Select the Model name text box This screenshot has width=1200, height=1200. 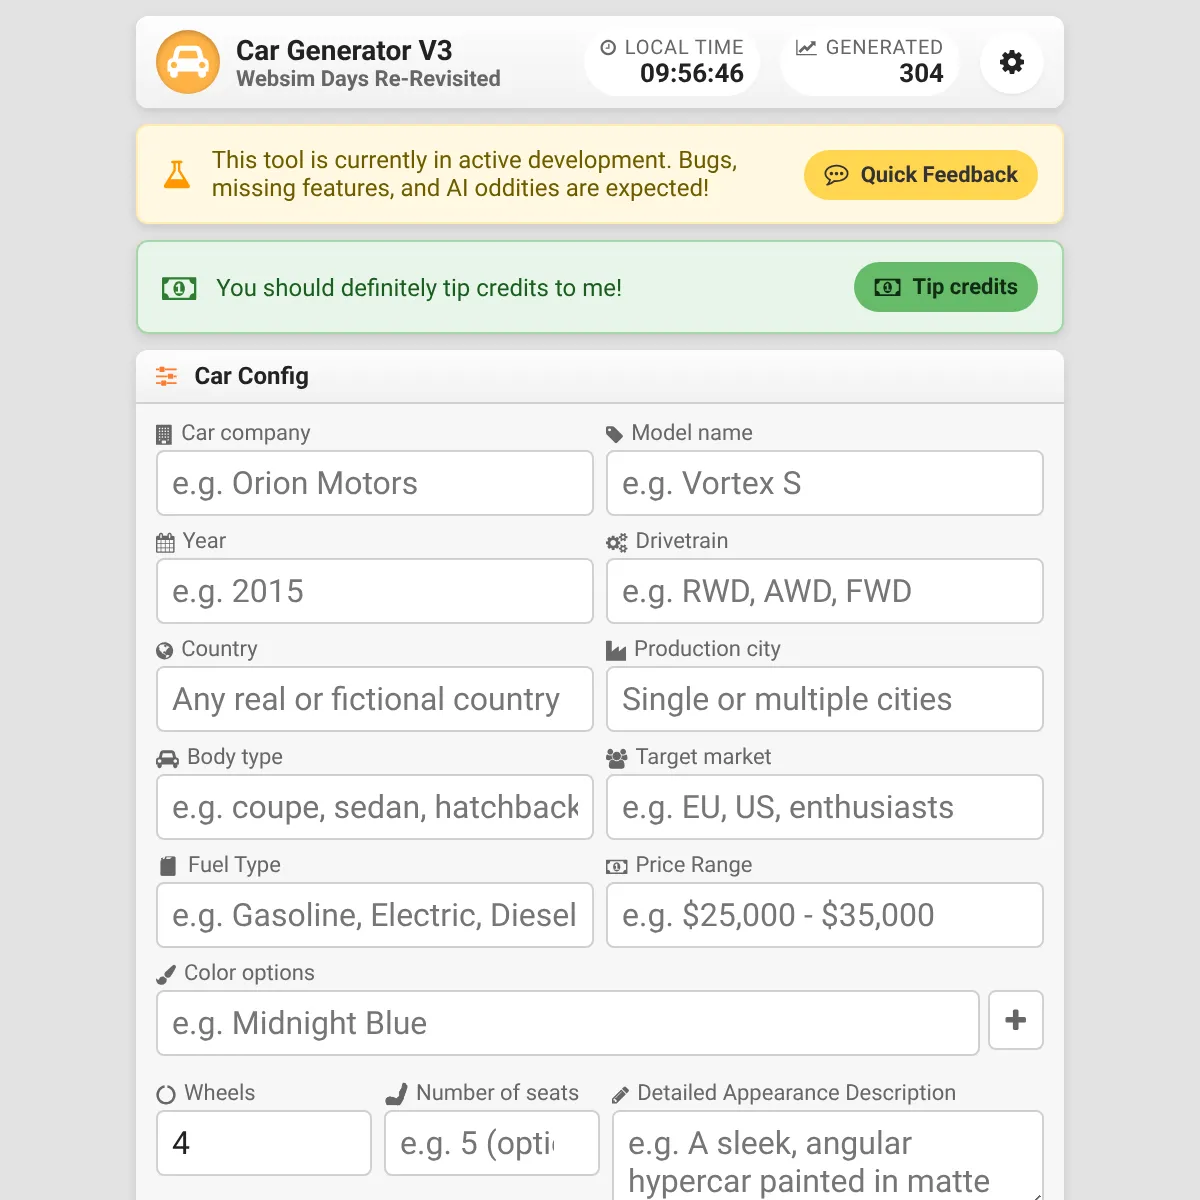click(825, 483)
